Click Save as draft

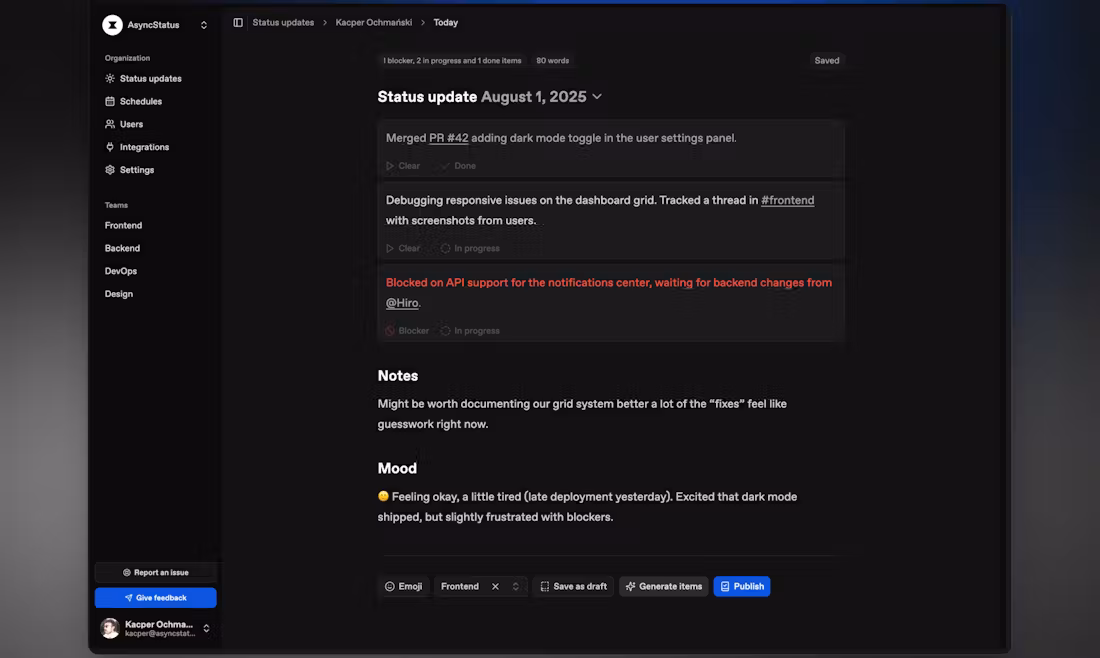coord(572,586)
